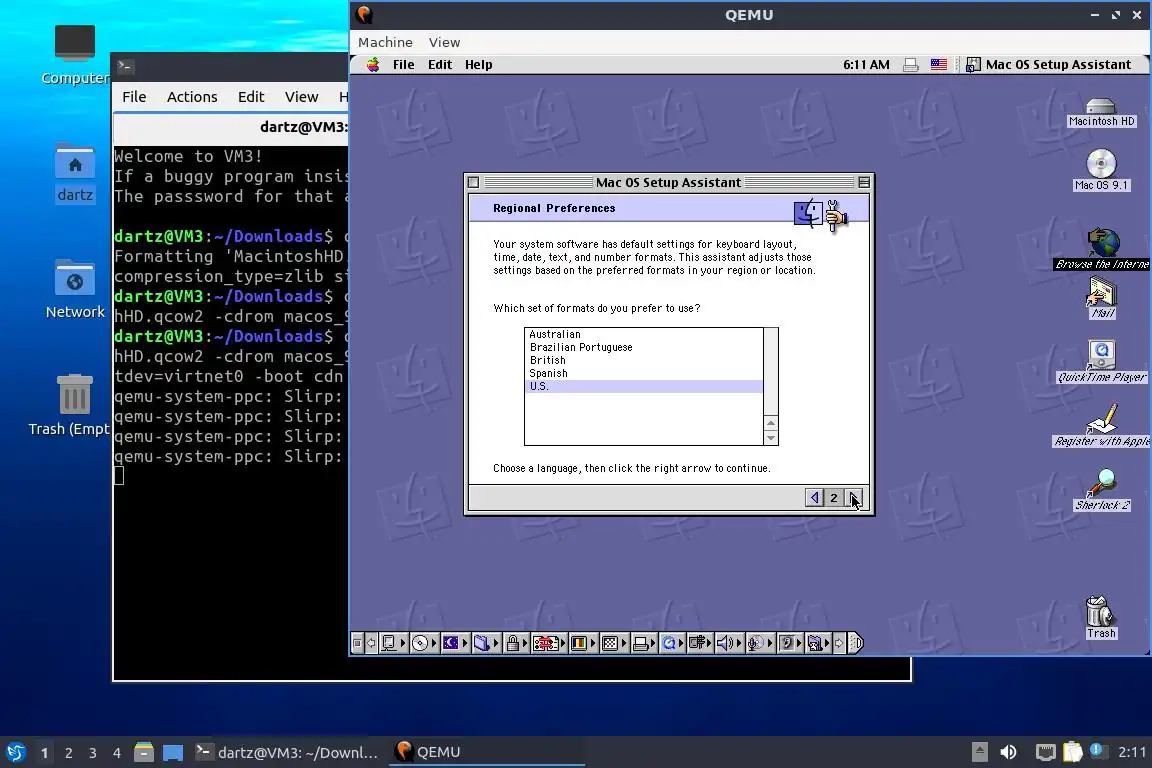Click the control strip close box
This screenshot has height=768, width=1152.
(357, 643)
